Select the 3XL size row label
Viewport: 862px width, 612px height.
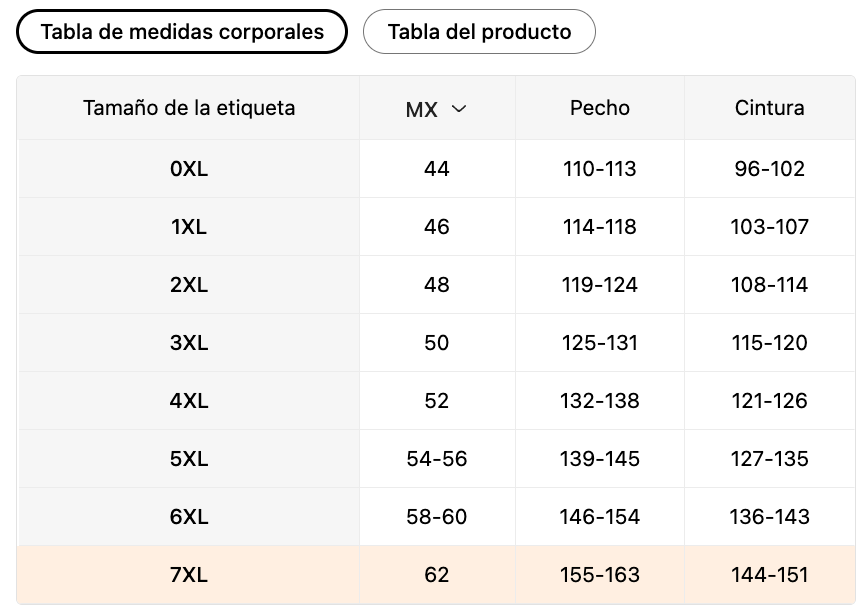point(189,343)
